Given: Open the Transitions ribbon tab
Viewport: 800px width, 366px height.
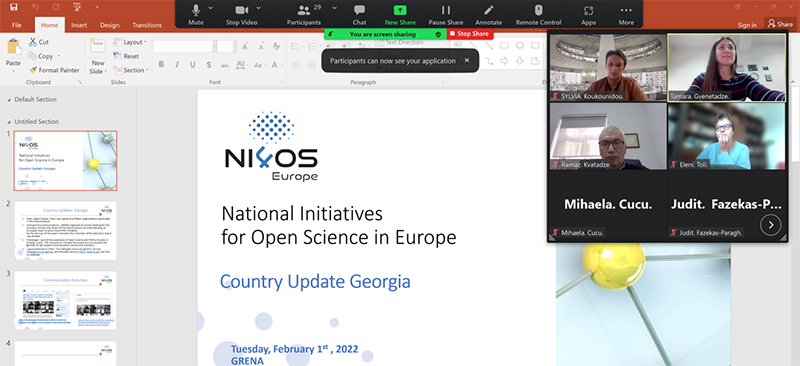Looking at the screenshot, I should point(147,25).
